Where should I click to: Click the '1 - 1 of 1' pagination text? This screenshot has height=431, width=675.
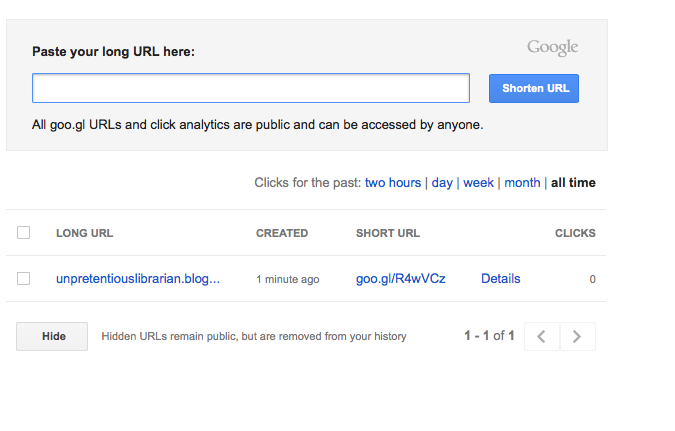(x=489, y=336)
